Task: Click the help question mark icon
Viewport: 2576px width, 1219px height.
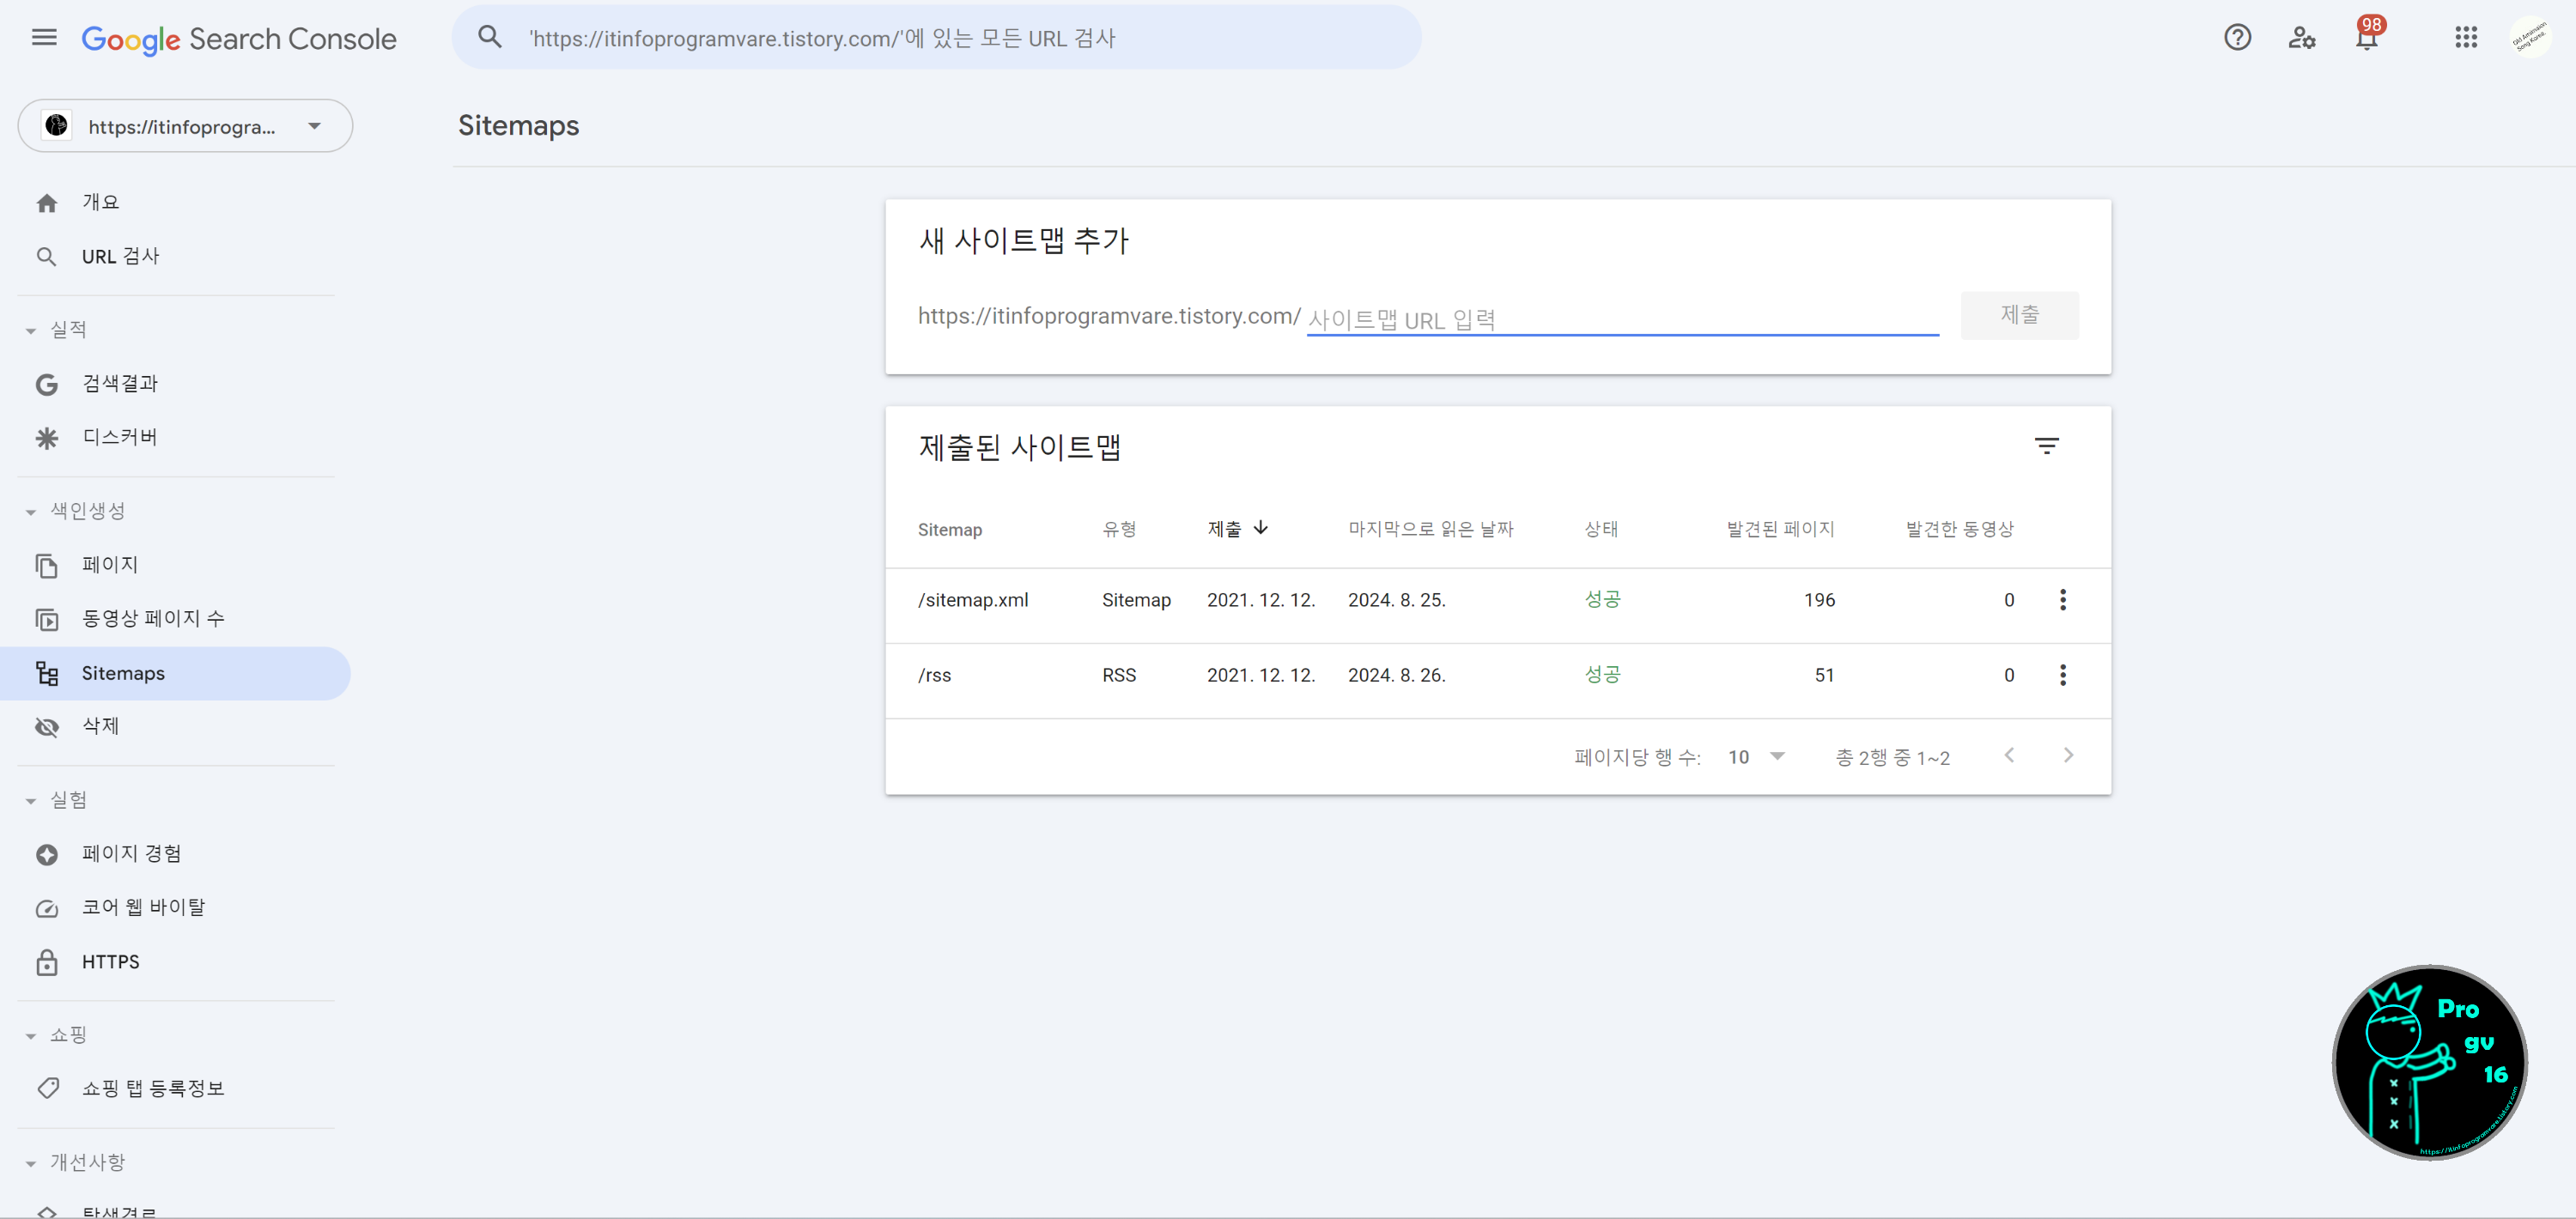Action: (x=2237, y=37)
